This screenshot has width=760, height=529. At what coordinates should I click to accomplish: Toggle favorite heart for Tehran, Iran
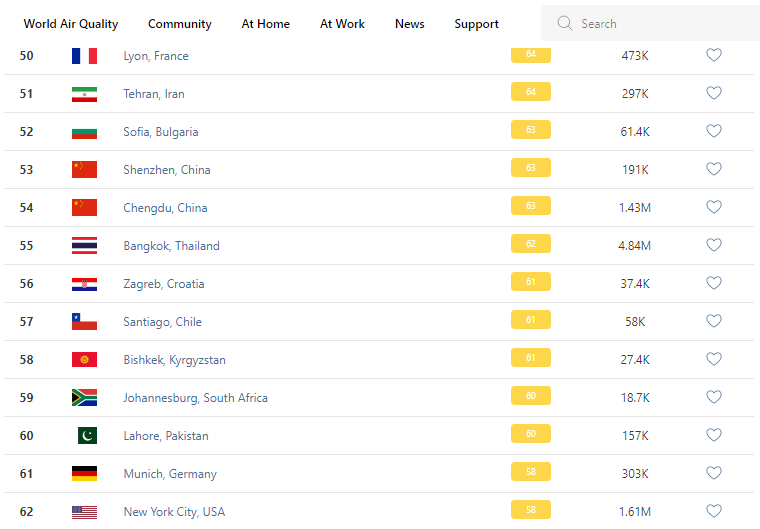coord(714,93)
